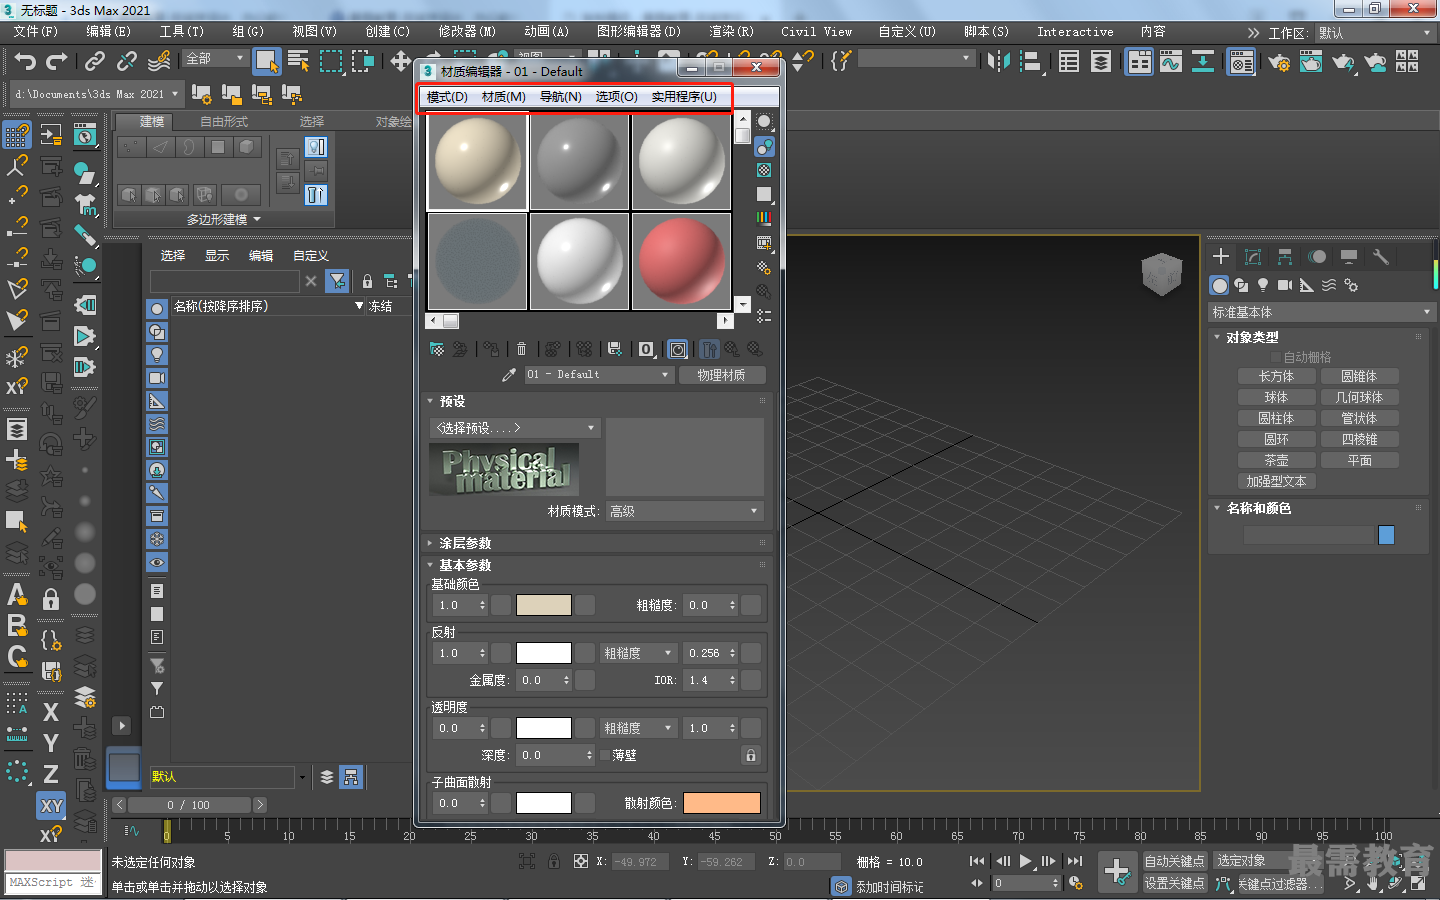Toggle Show Shaded Material in Viewport

[678, 349]
